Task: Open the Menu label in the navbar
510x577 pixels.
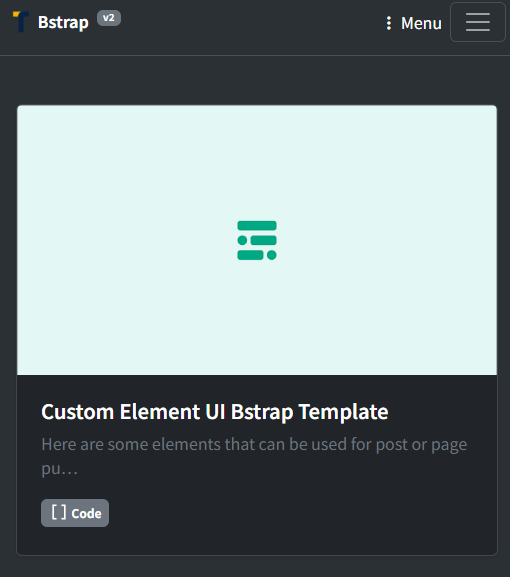Action: click(421, 23)
